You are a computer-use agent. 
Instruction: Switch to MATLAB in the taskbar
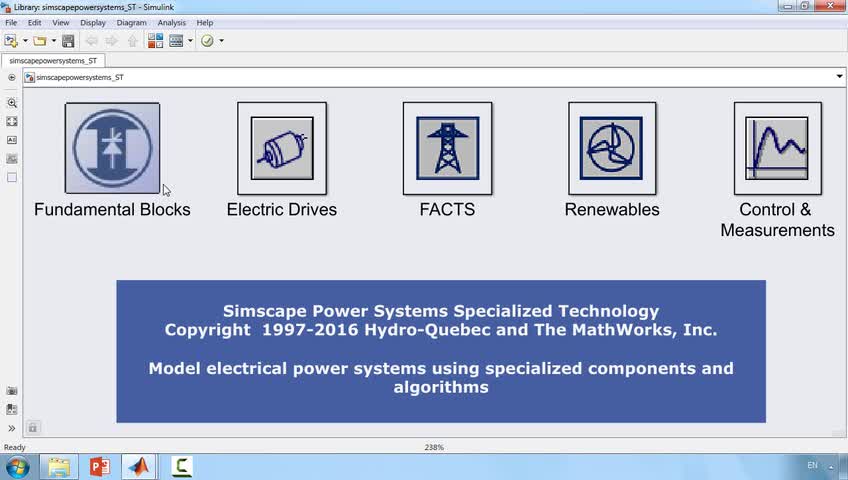139,467
